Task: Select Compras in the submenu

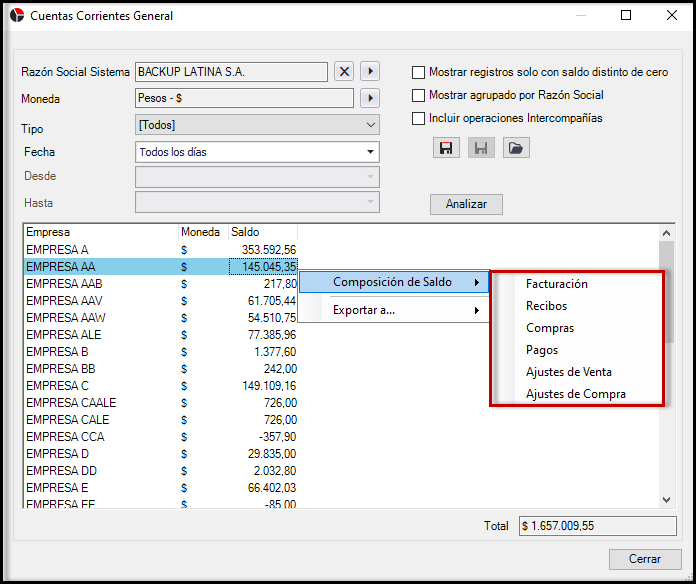Action: pyautogui.click(x=550, y=328)
